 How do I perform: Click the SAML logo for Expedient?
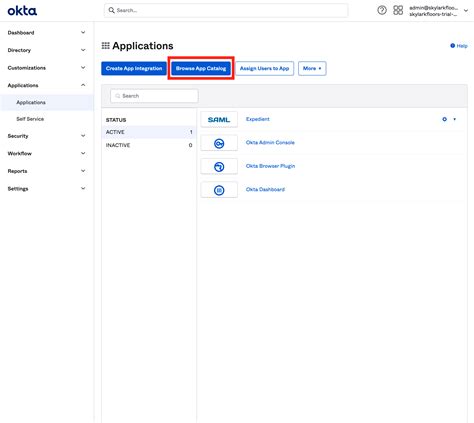coord(219,119)
